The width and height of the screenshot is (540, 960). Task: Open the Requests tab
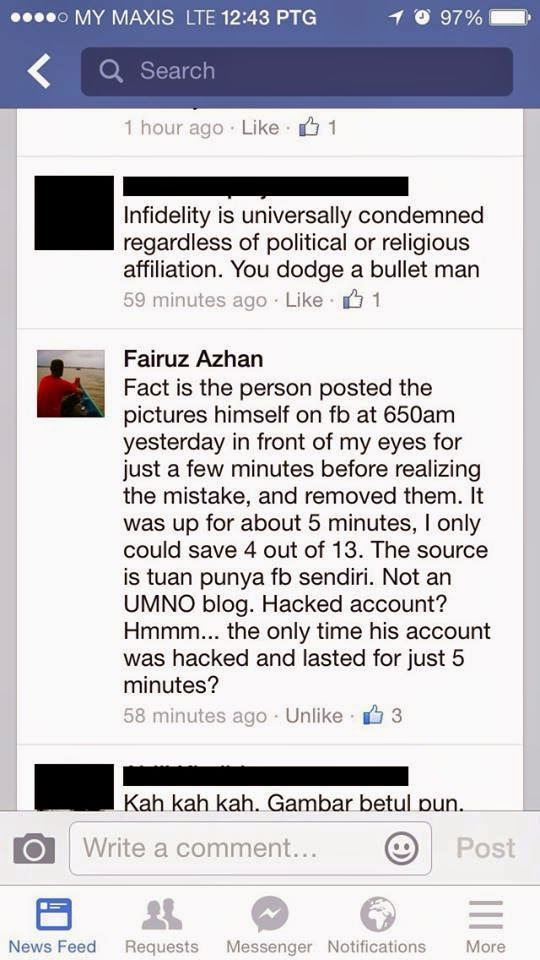(x=162, y=925)
